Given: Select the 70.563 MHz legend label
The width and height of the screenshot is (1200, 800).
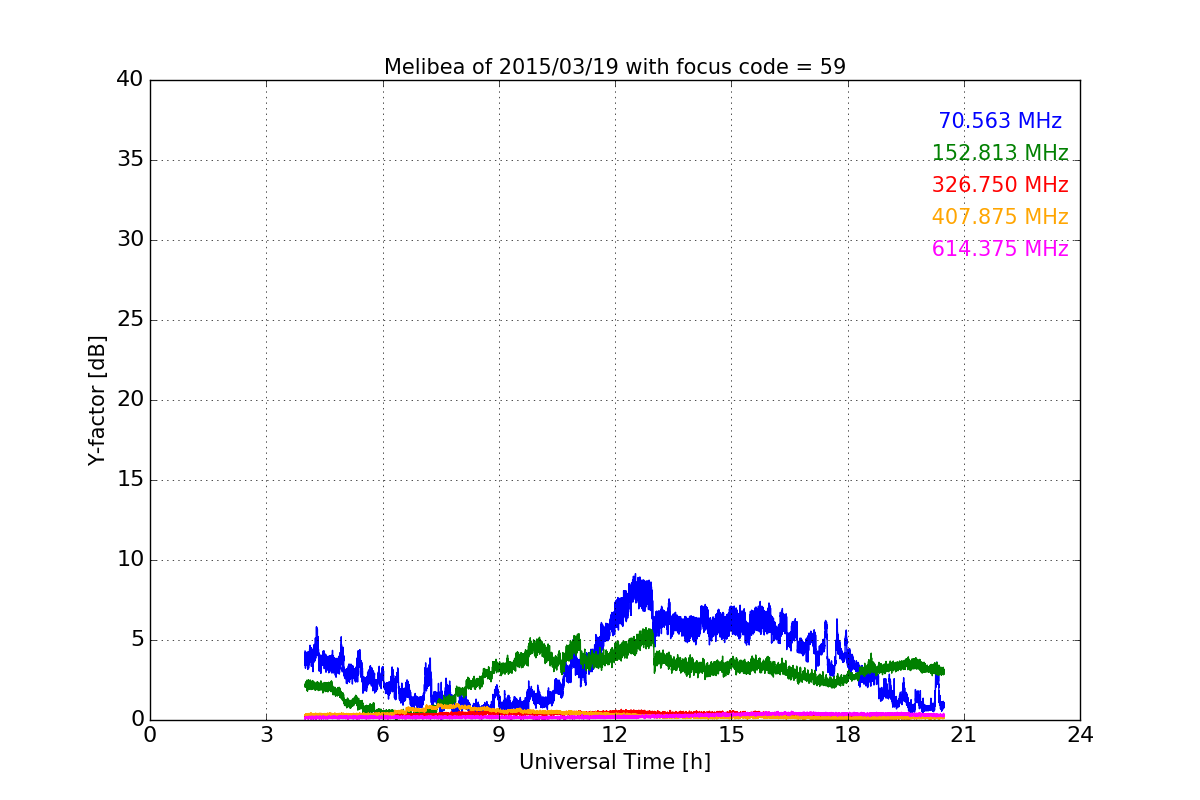Looking at the screenshot, I should pos(1000,121).
